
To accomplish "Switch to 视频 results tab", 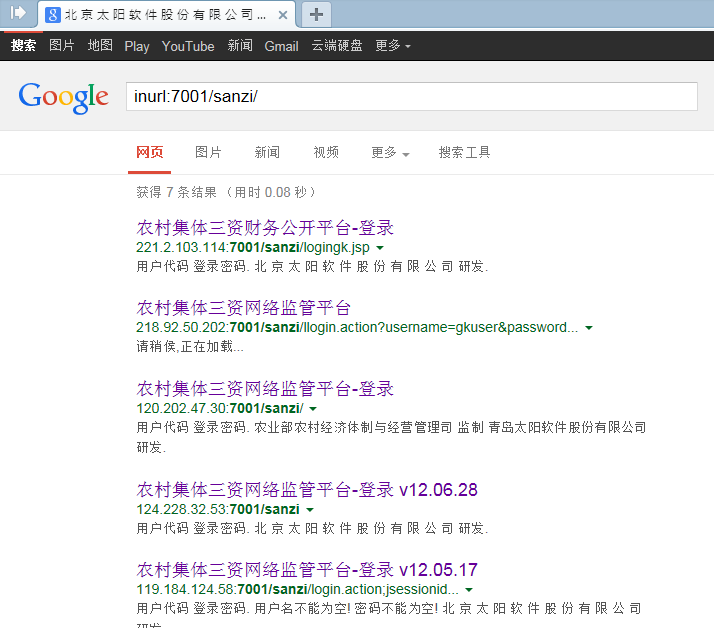I will 326,152.
